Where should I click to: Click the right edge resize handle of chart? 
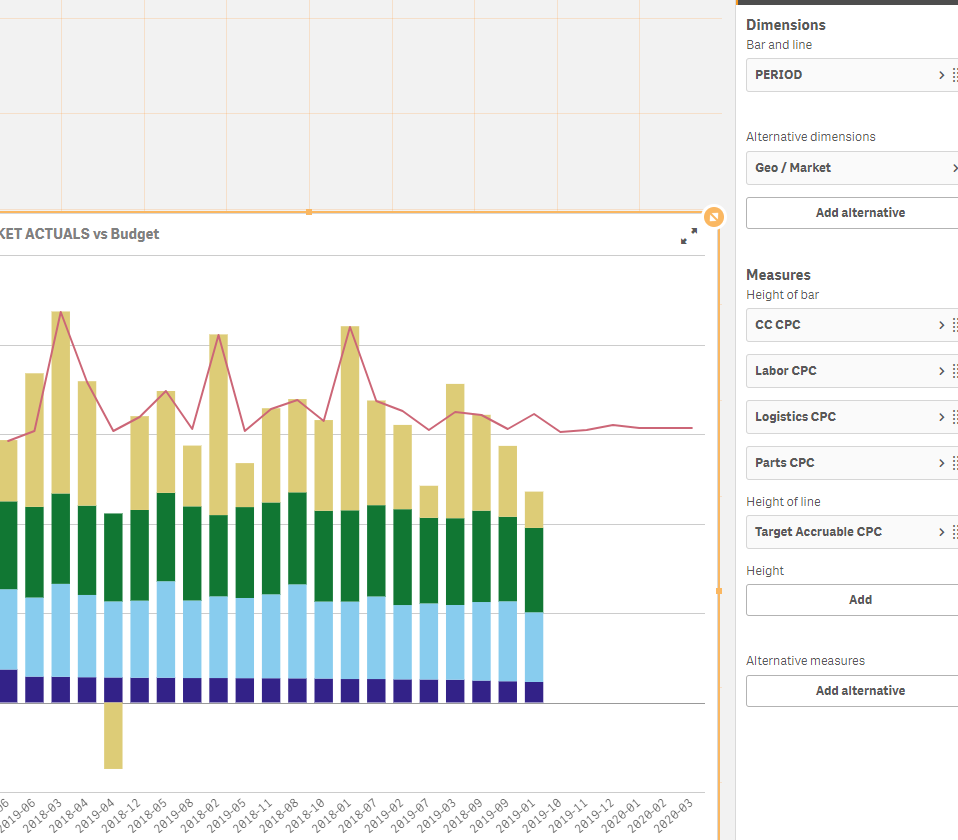[718, 591]
